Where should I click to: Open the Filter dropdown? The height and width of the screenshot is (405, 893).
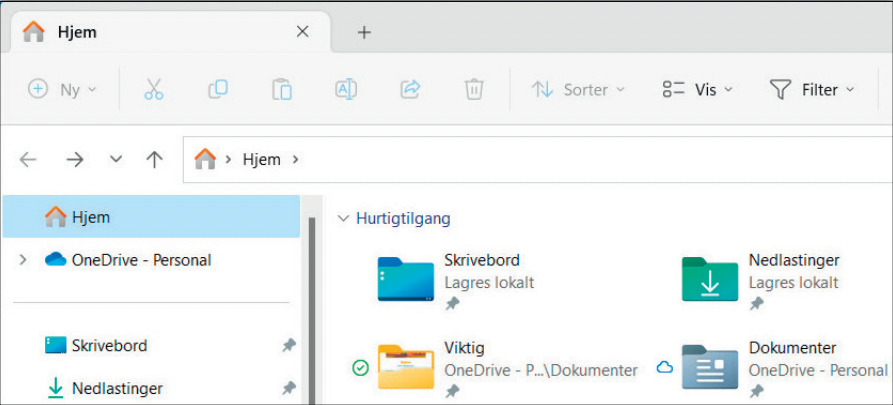coord(812,89)
